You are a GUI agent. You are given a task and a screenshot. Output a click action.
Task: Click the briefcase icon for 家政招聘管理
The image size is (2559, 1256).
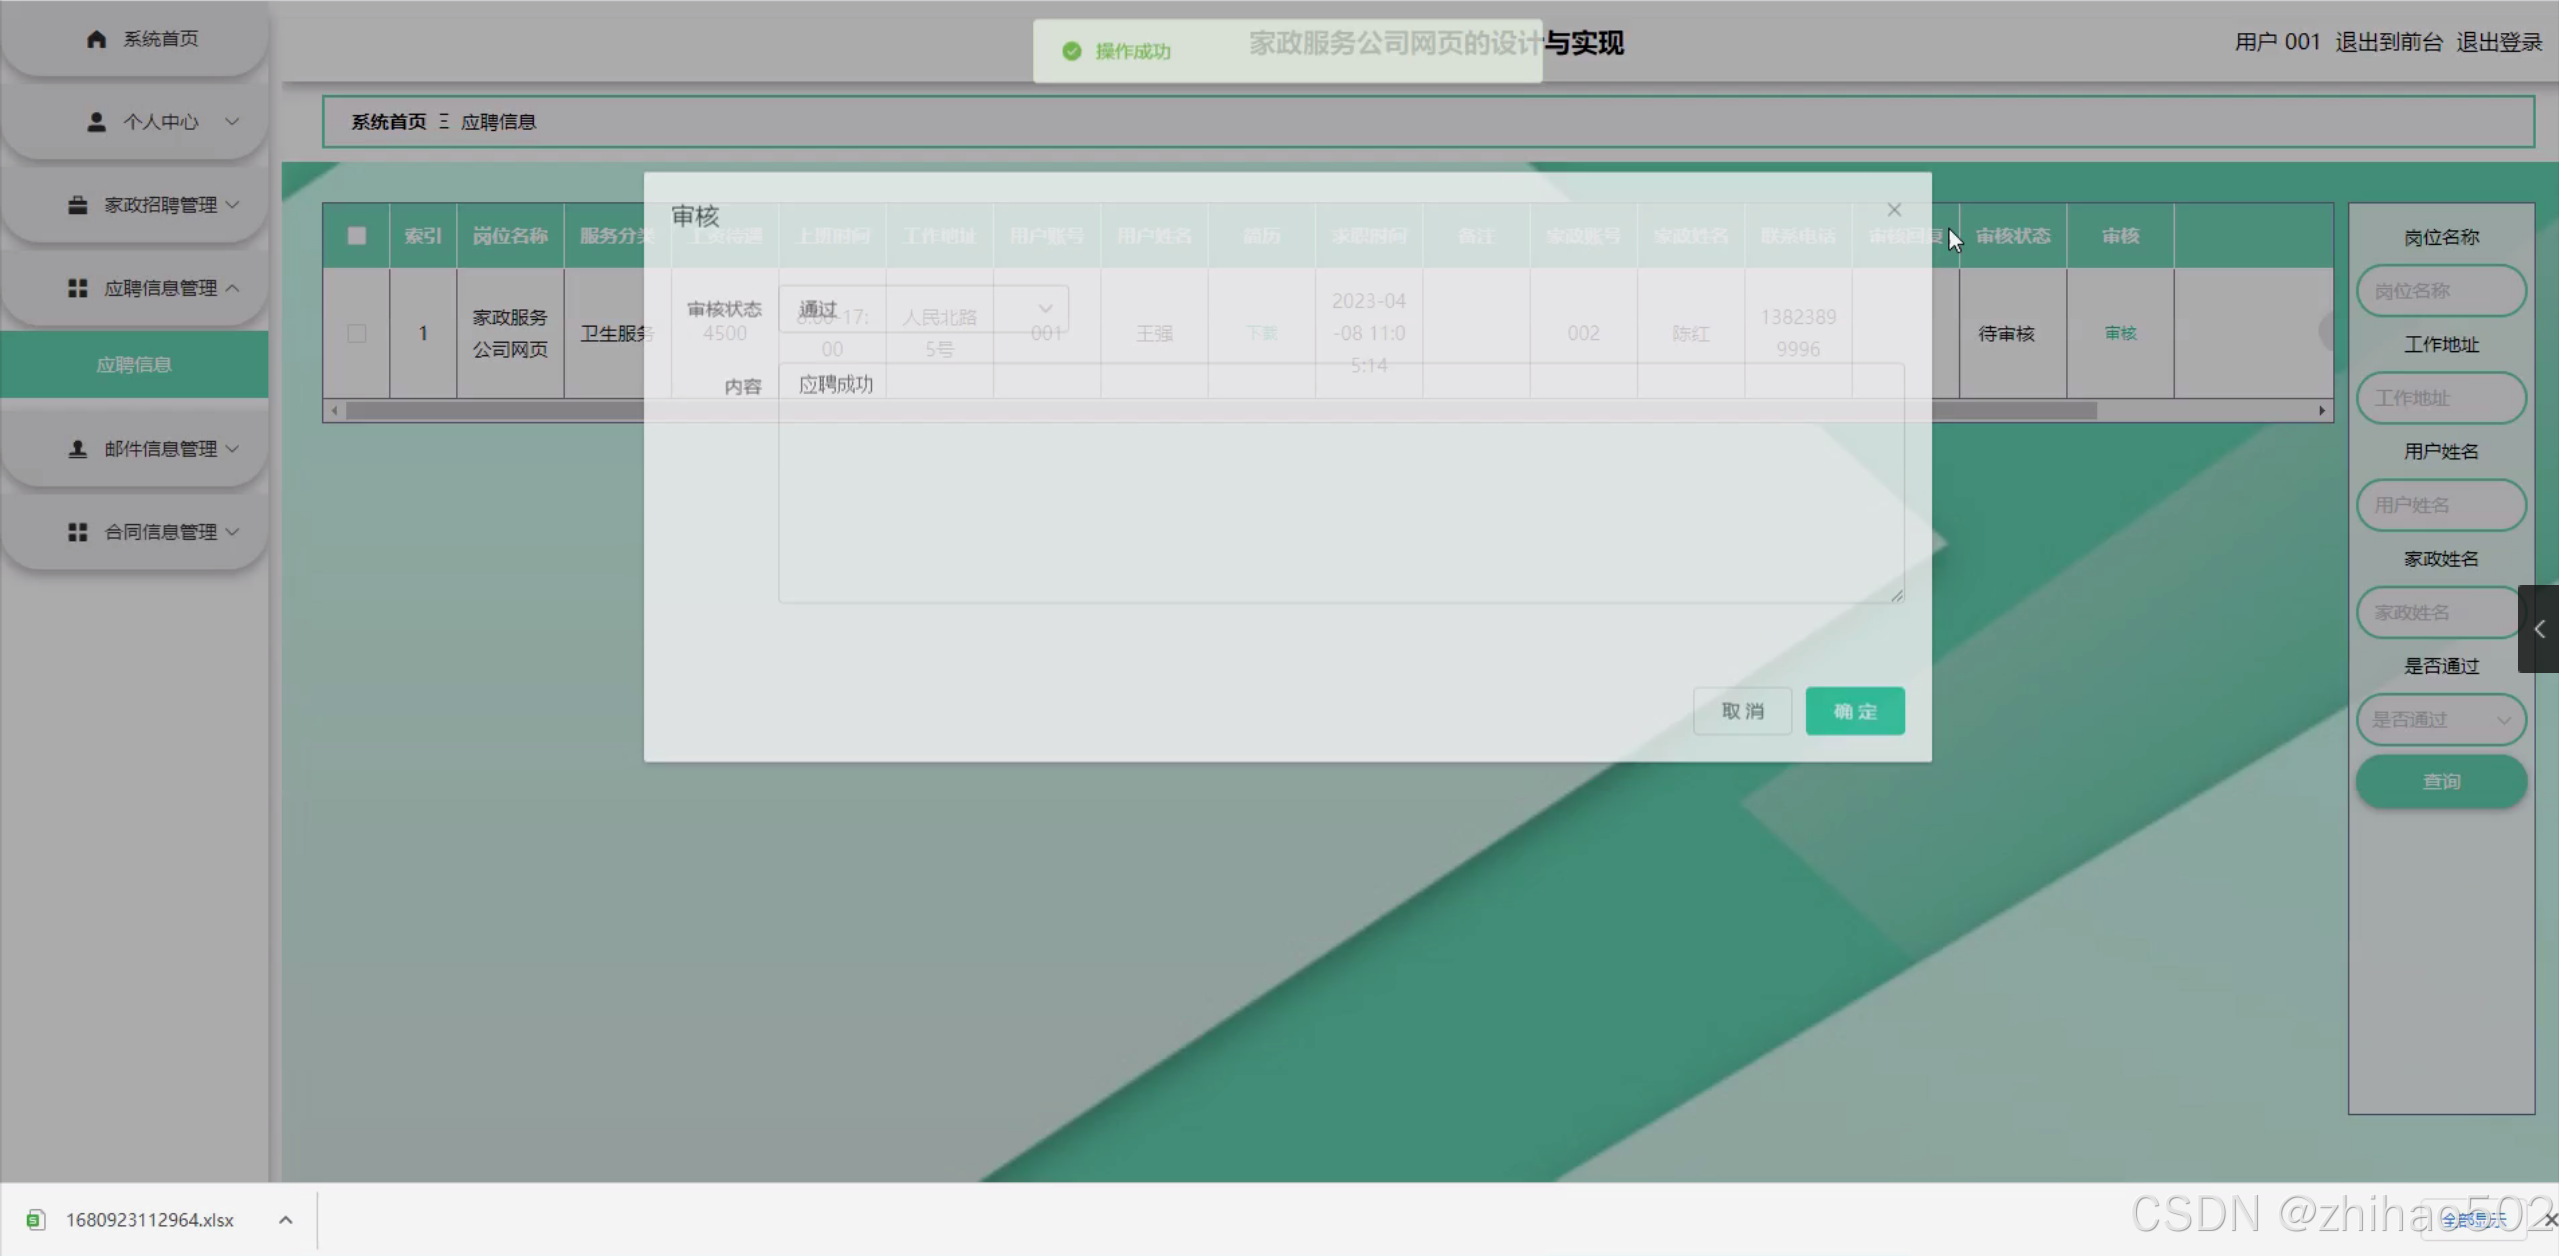coord(77,205)
